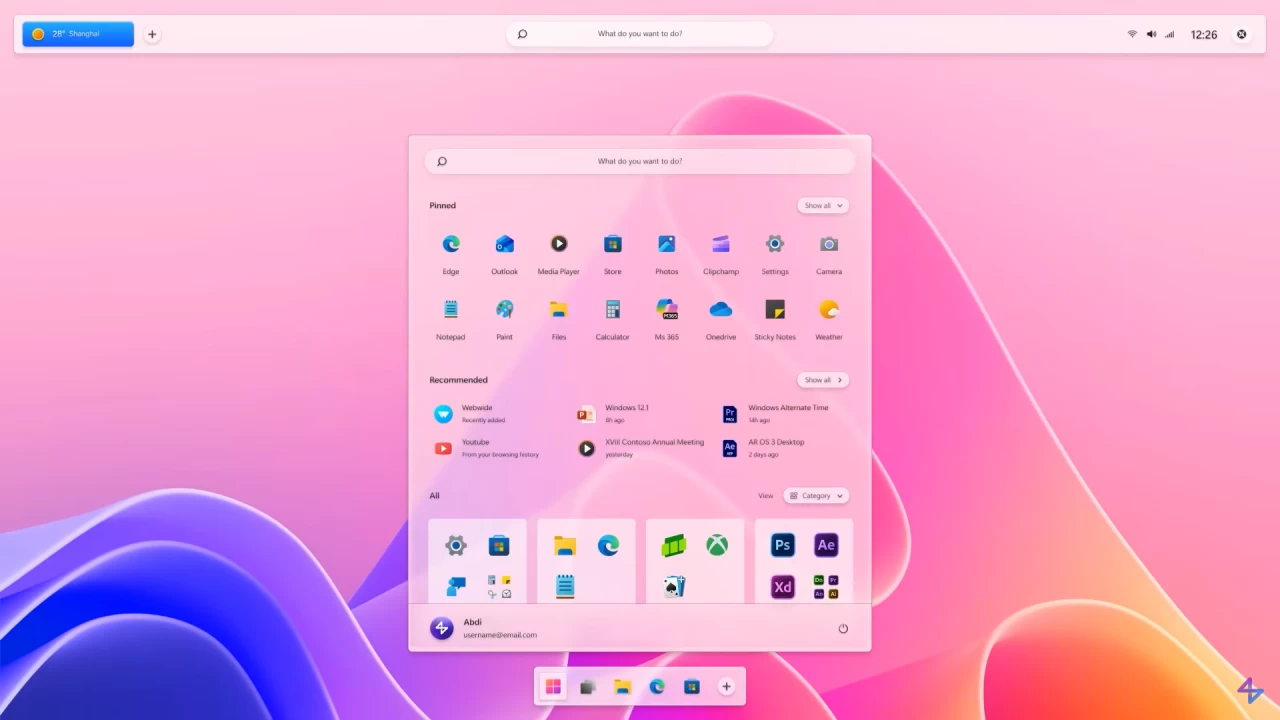The image size is (1280, 720).
Task: Select the Adobe Xd icon
Action: (x=782, y=587)
